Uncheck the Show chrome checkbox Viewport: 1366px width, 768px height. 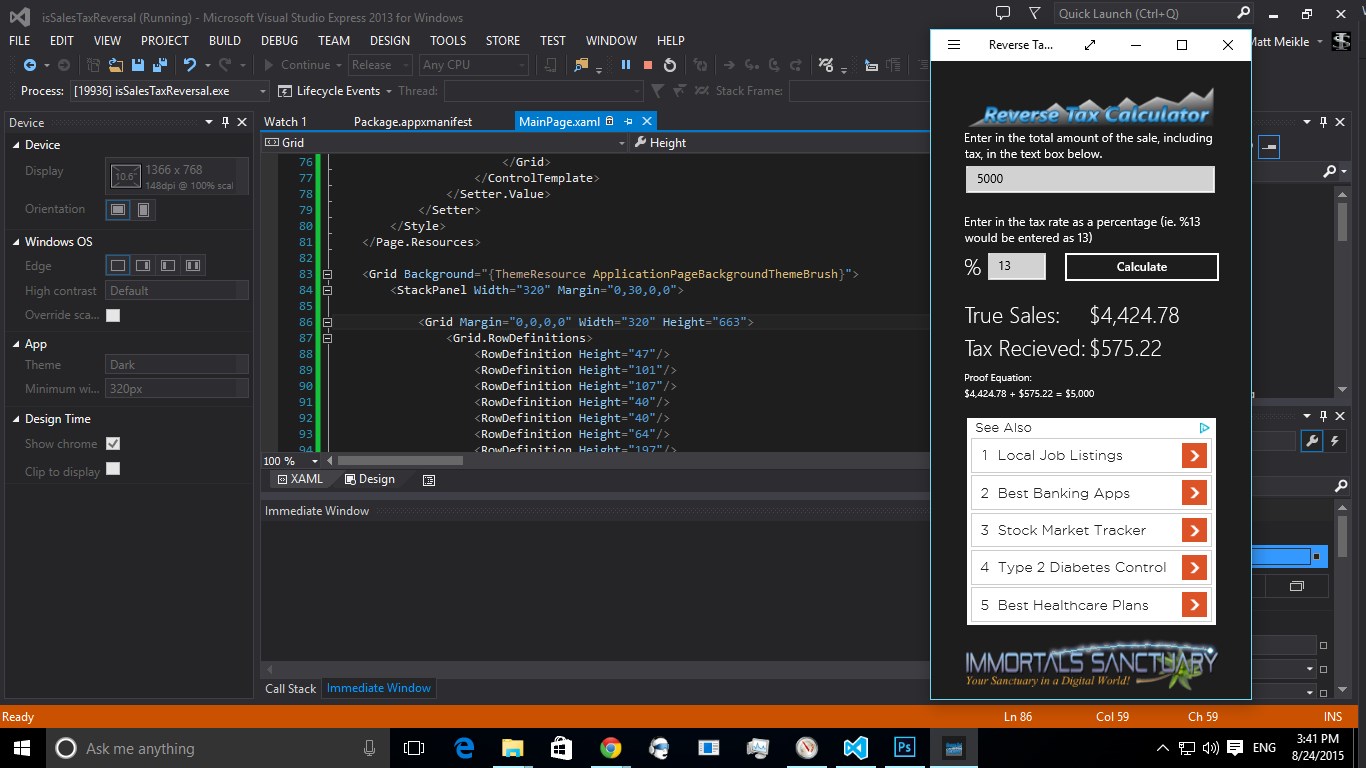point(113,443)
